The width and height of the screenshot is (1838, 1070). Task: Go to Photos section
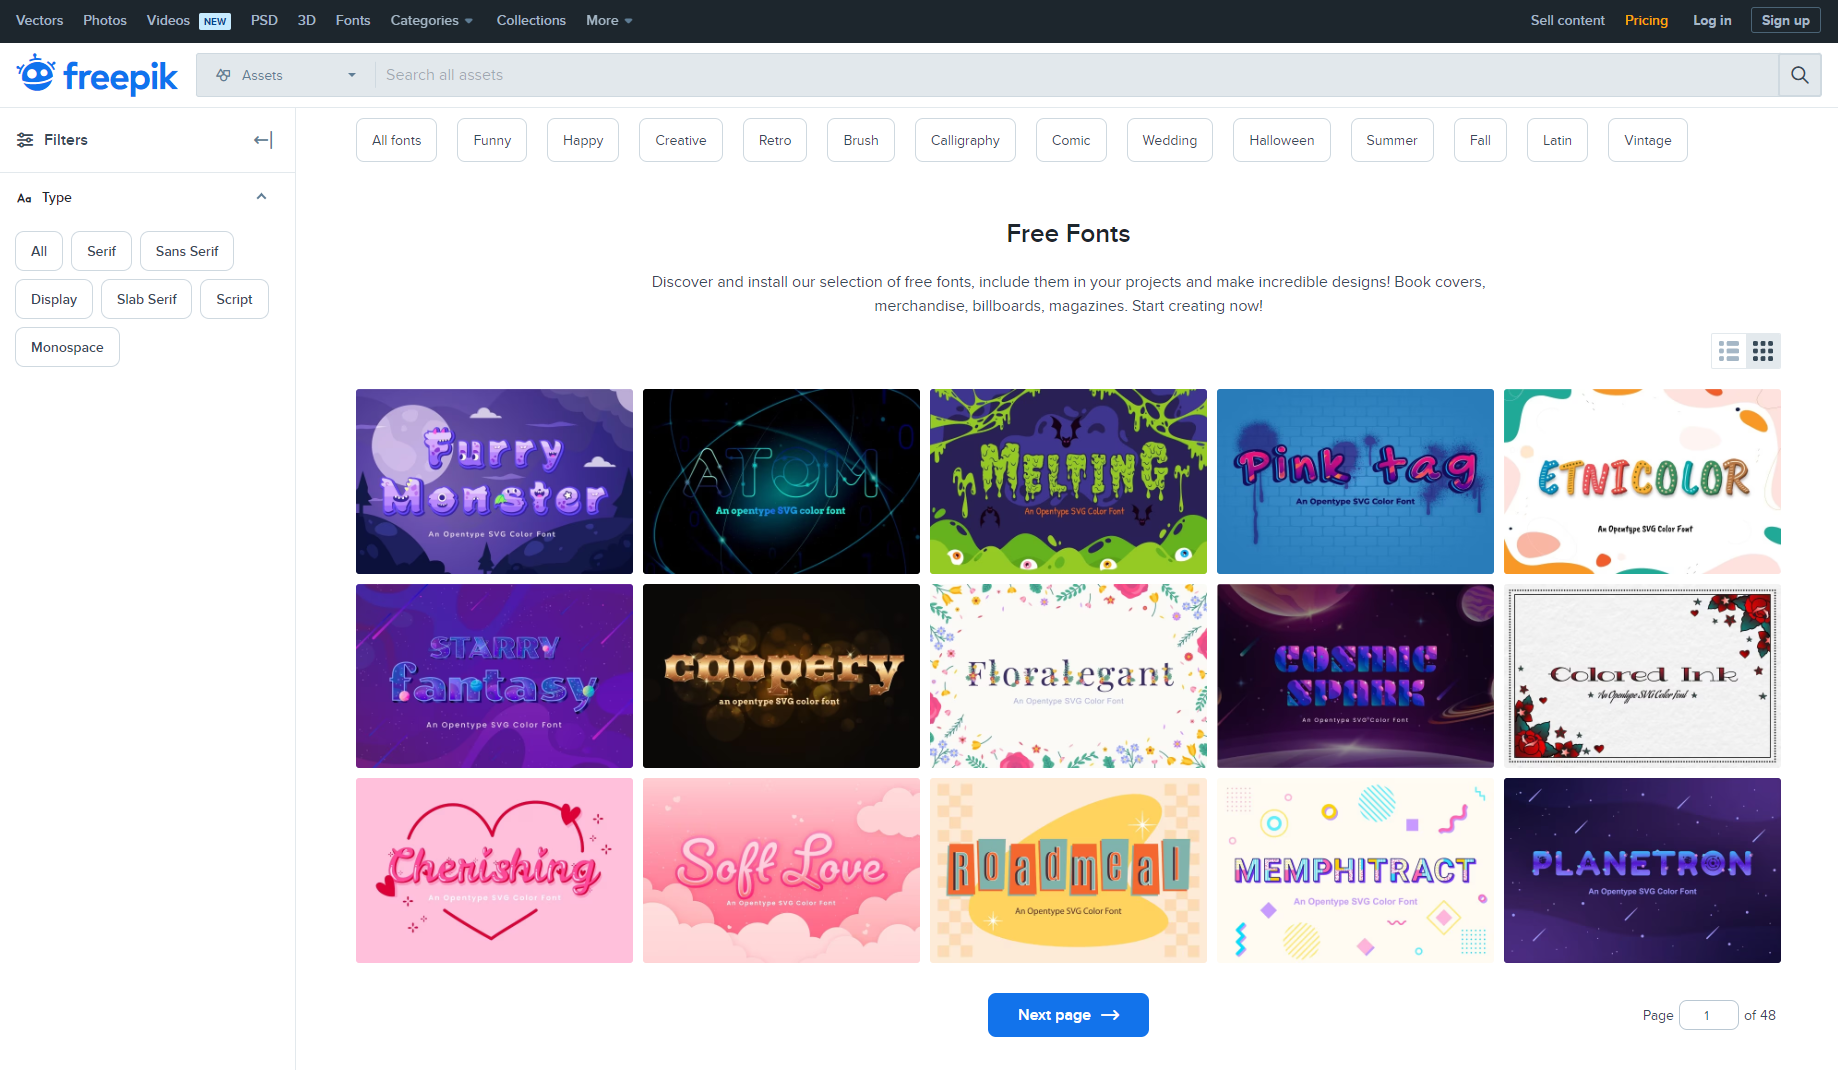[x=105, y=20]
